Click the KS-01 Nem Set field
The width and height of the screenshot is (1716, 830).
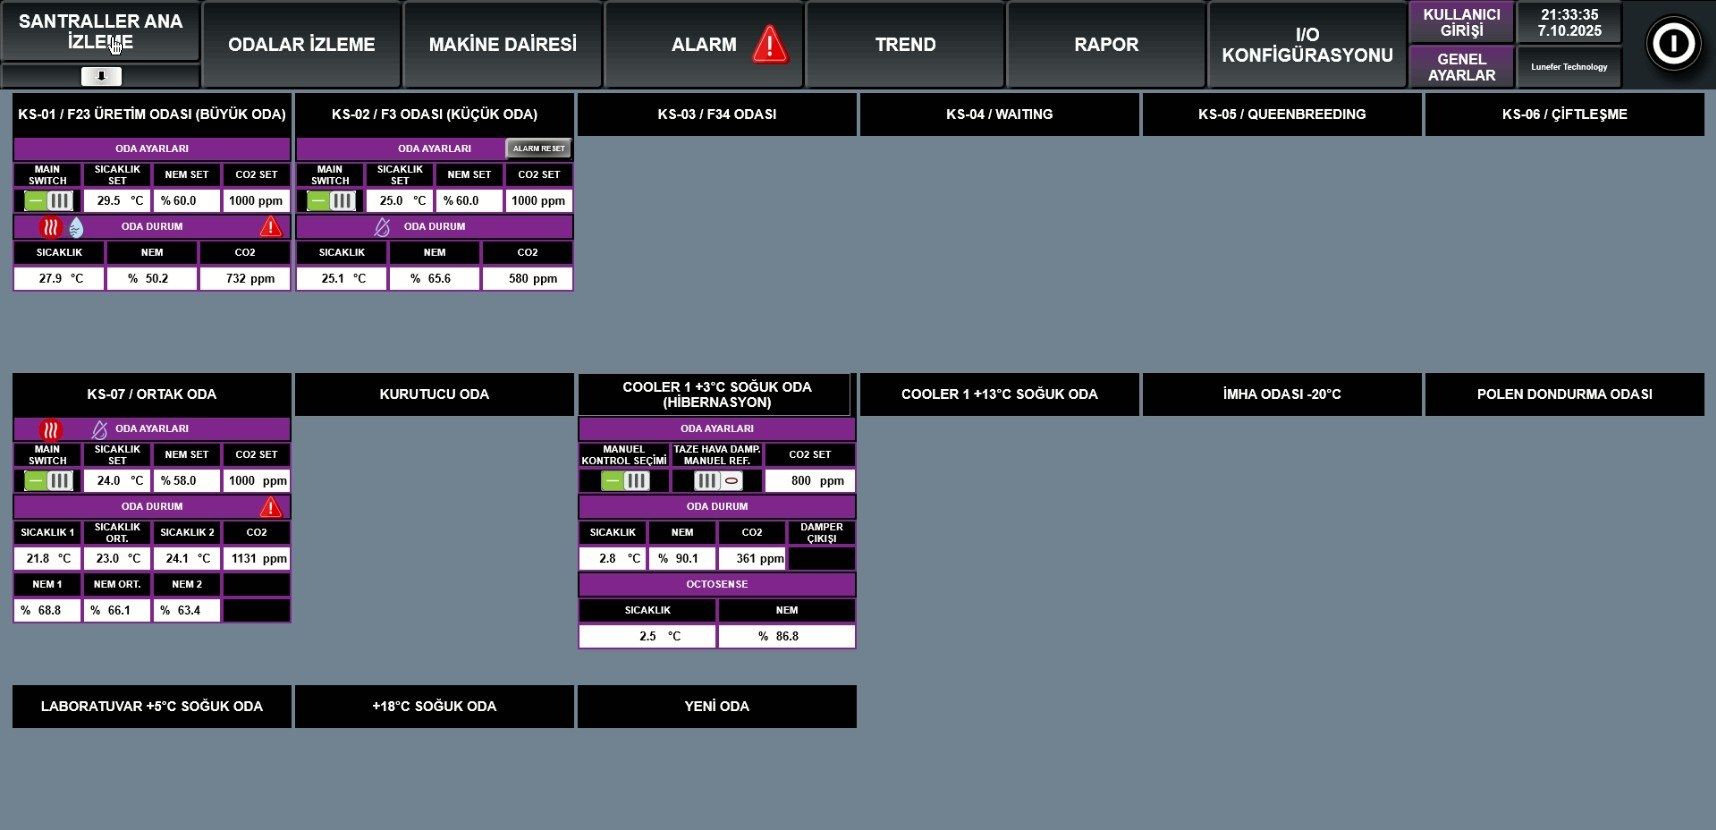[187, 201]
